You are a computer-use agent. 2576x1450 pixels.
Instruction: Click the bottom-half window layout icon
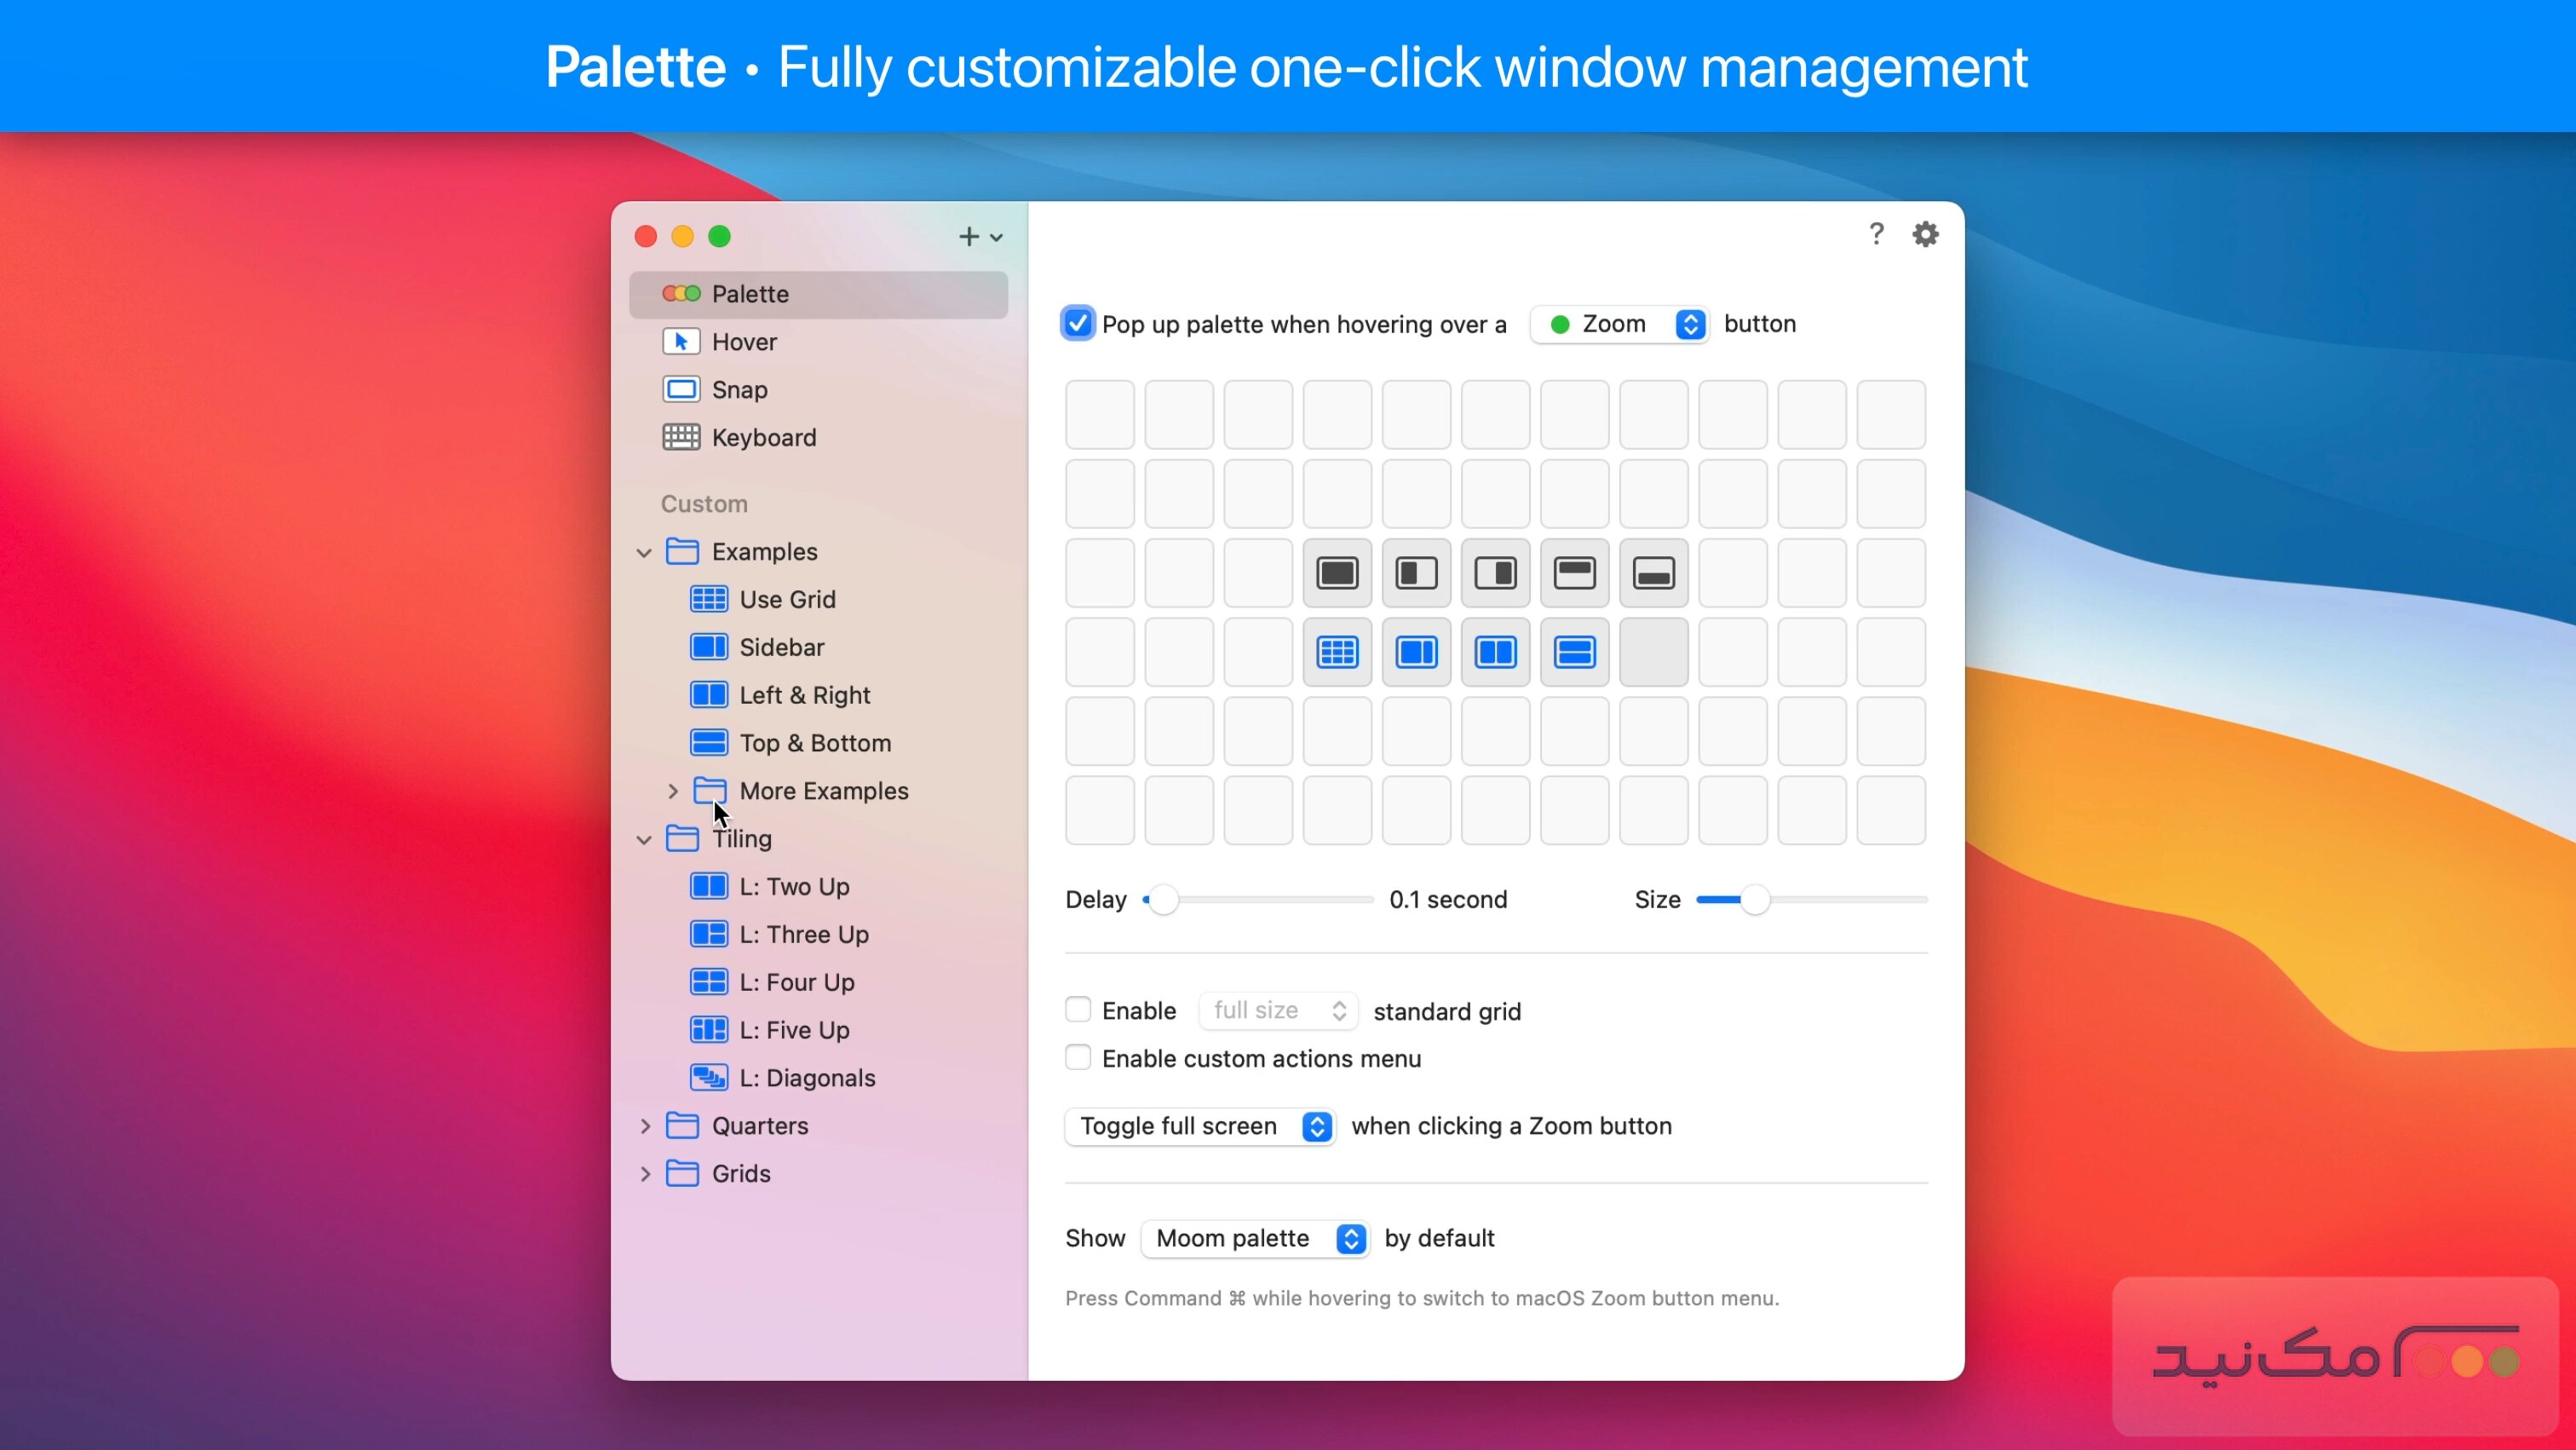click(x=1653, y=573)
